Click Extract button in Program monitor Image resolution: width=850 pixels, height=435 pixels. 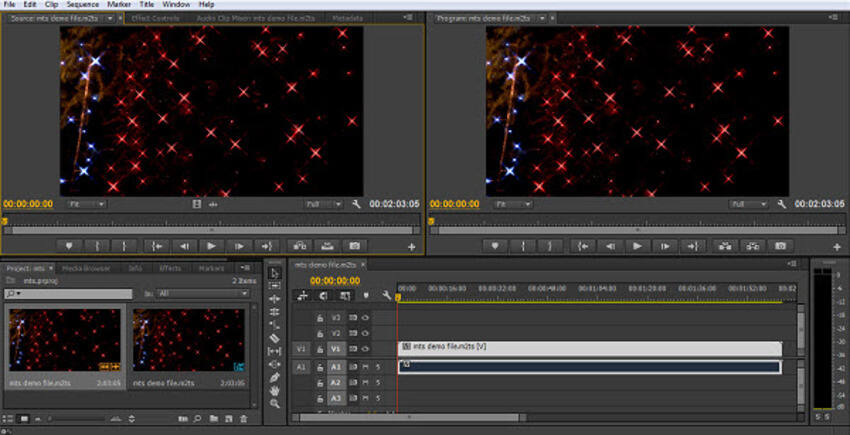pos(753,246)
